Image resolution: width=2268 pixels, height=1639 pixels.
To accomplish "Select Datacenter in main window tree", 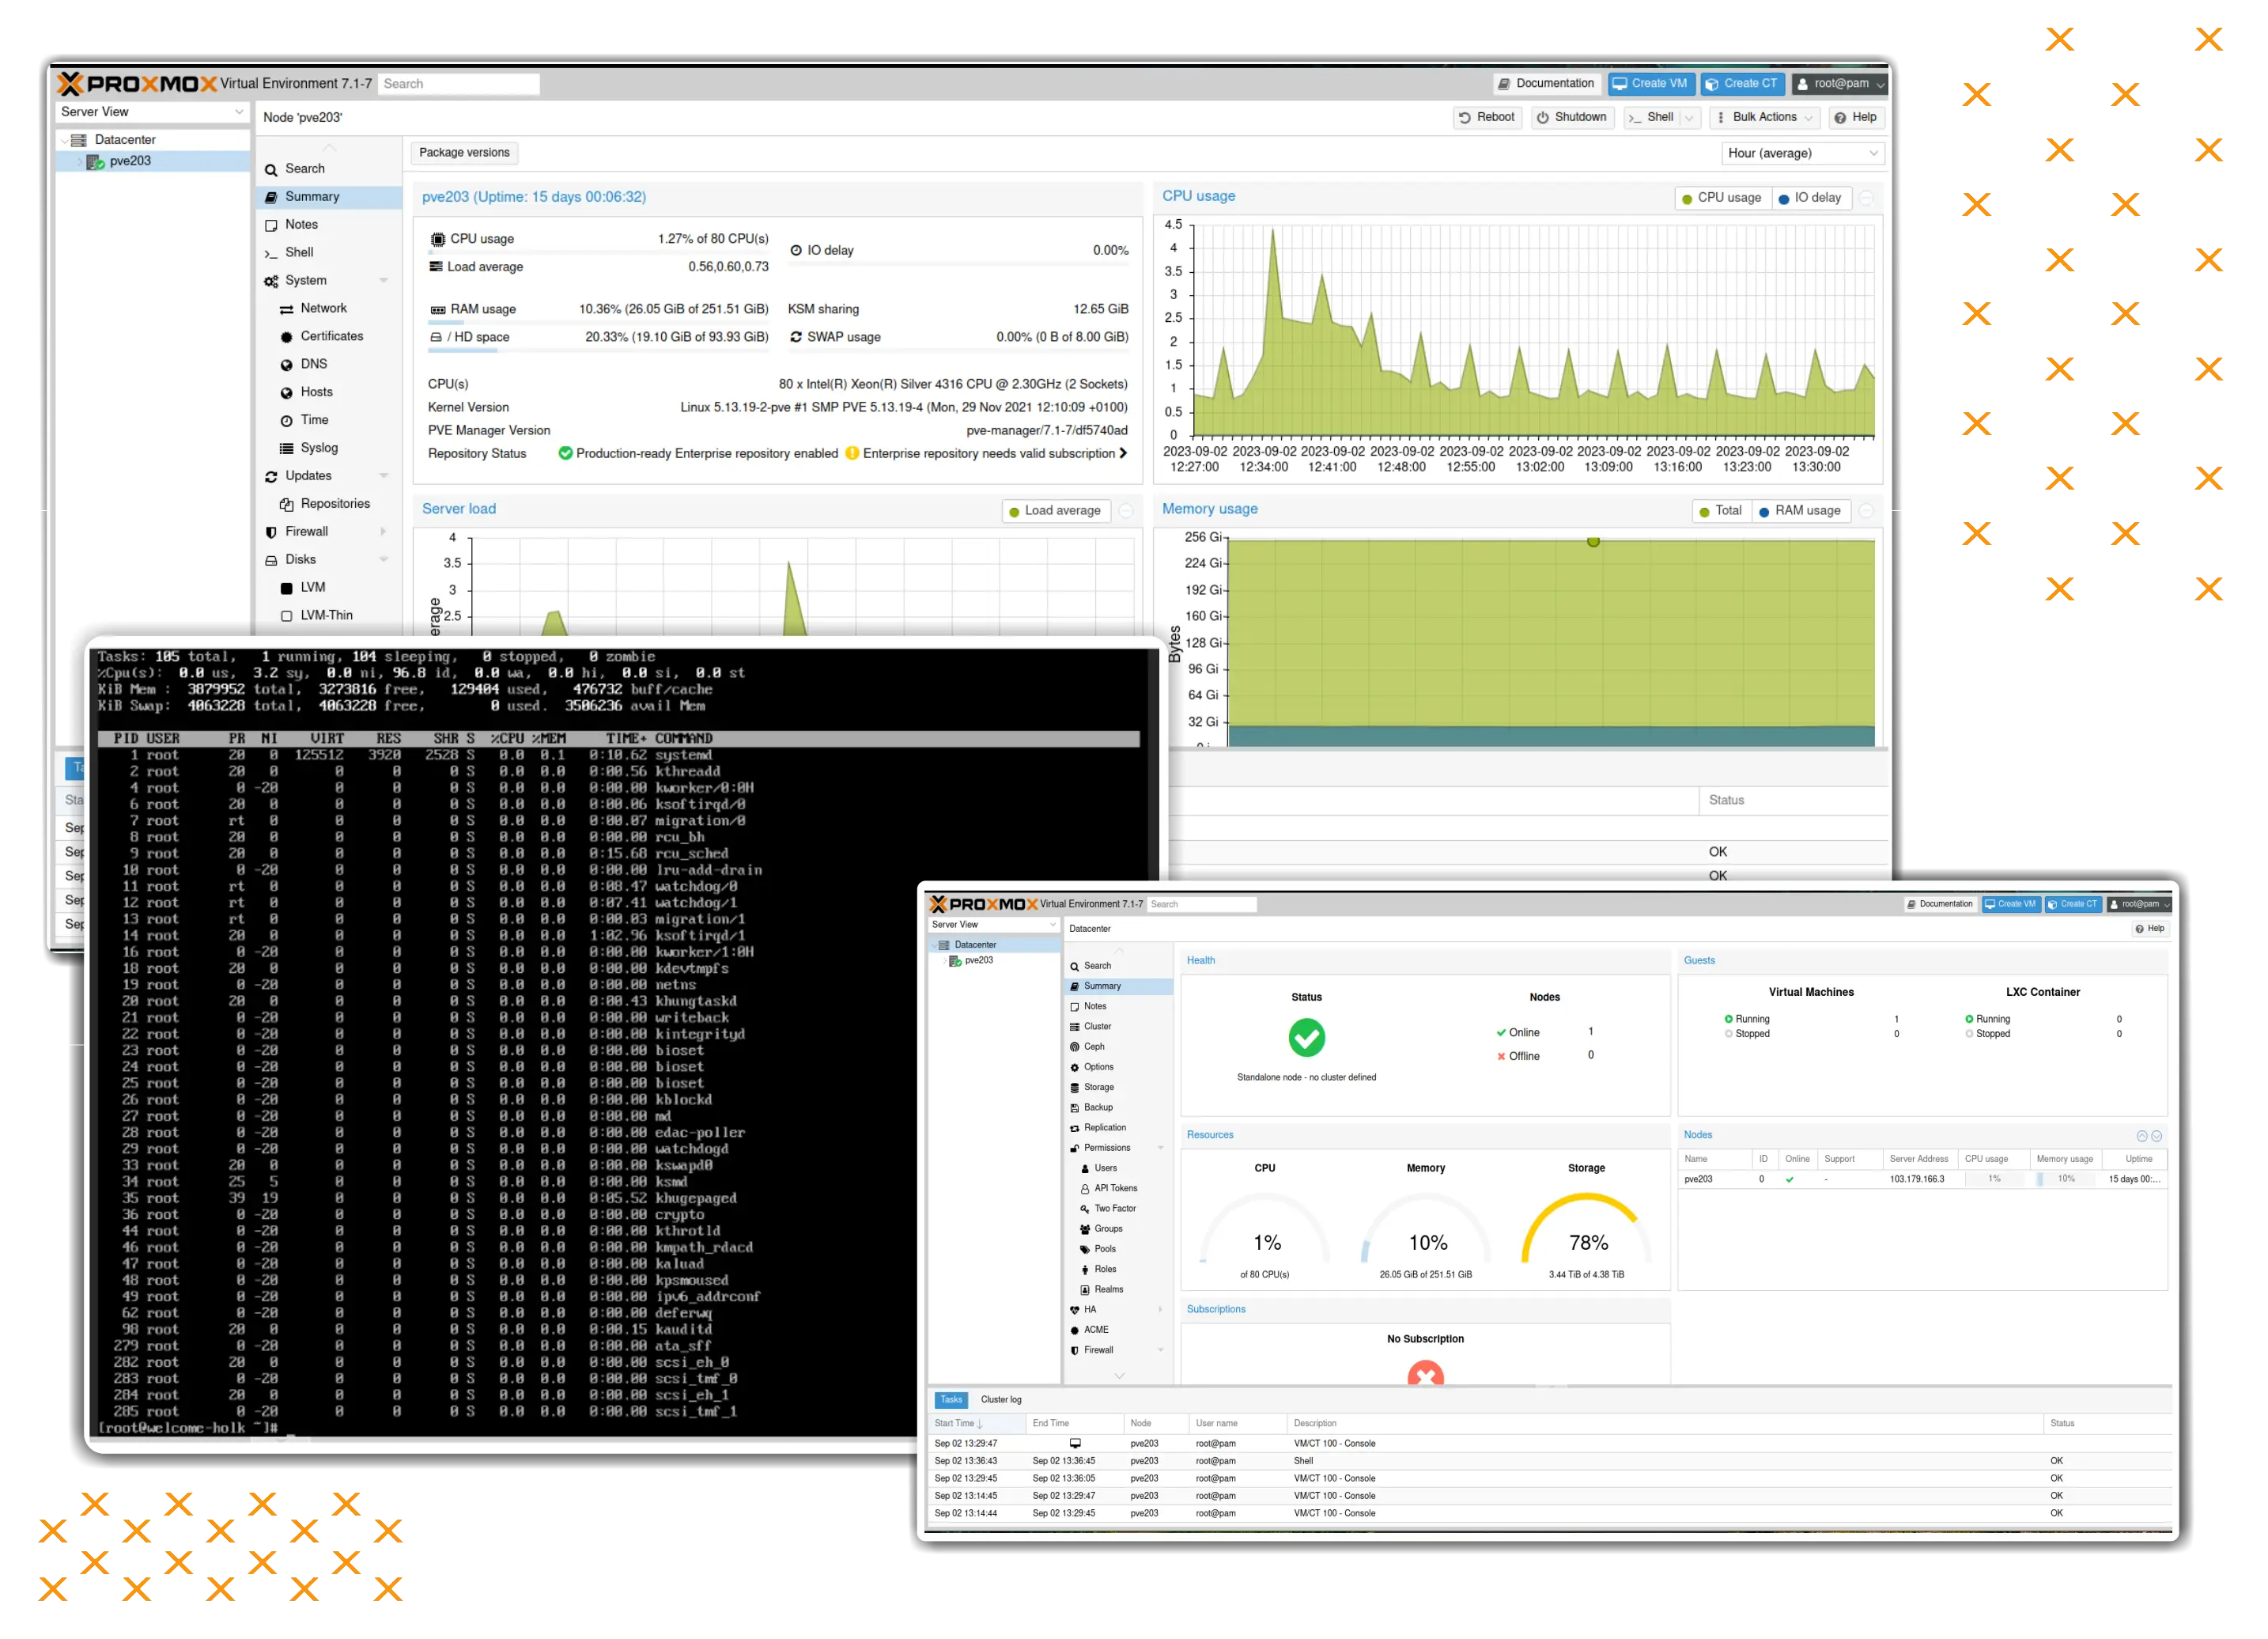I will click(x=125, y=140).
